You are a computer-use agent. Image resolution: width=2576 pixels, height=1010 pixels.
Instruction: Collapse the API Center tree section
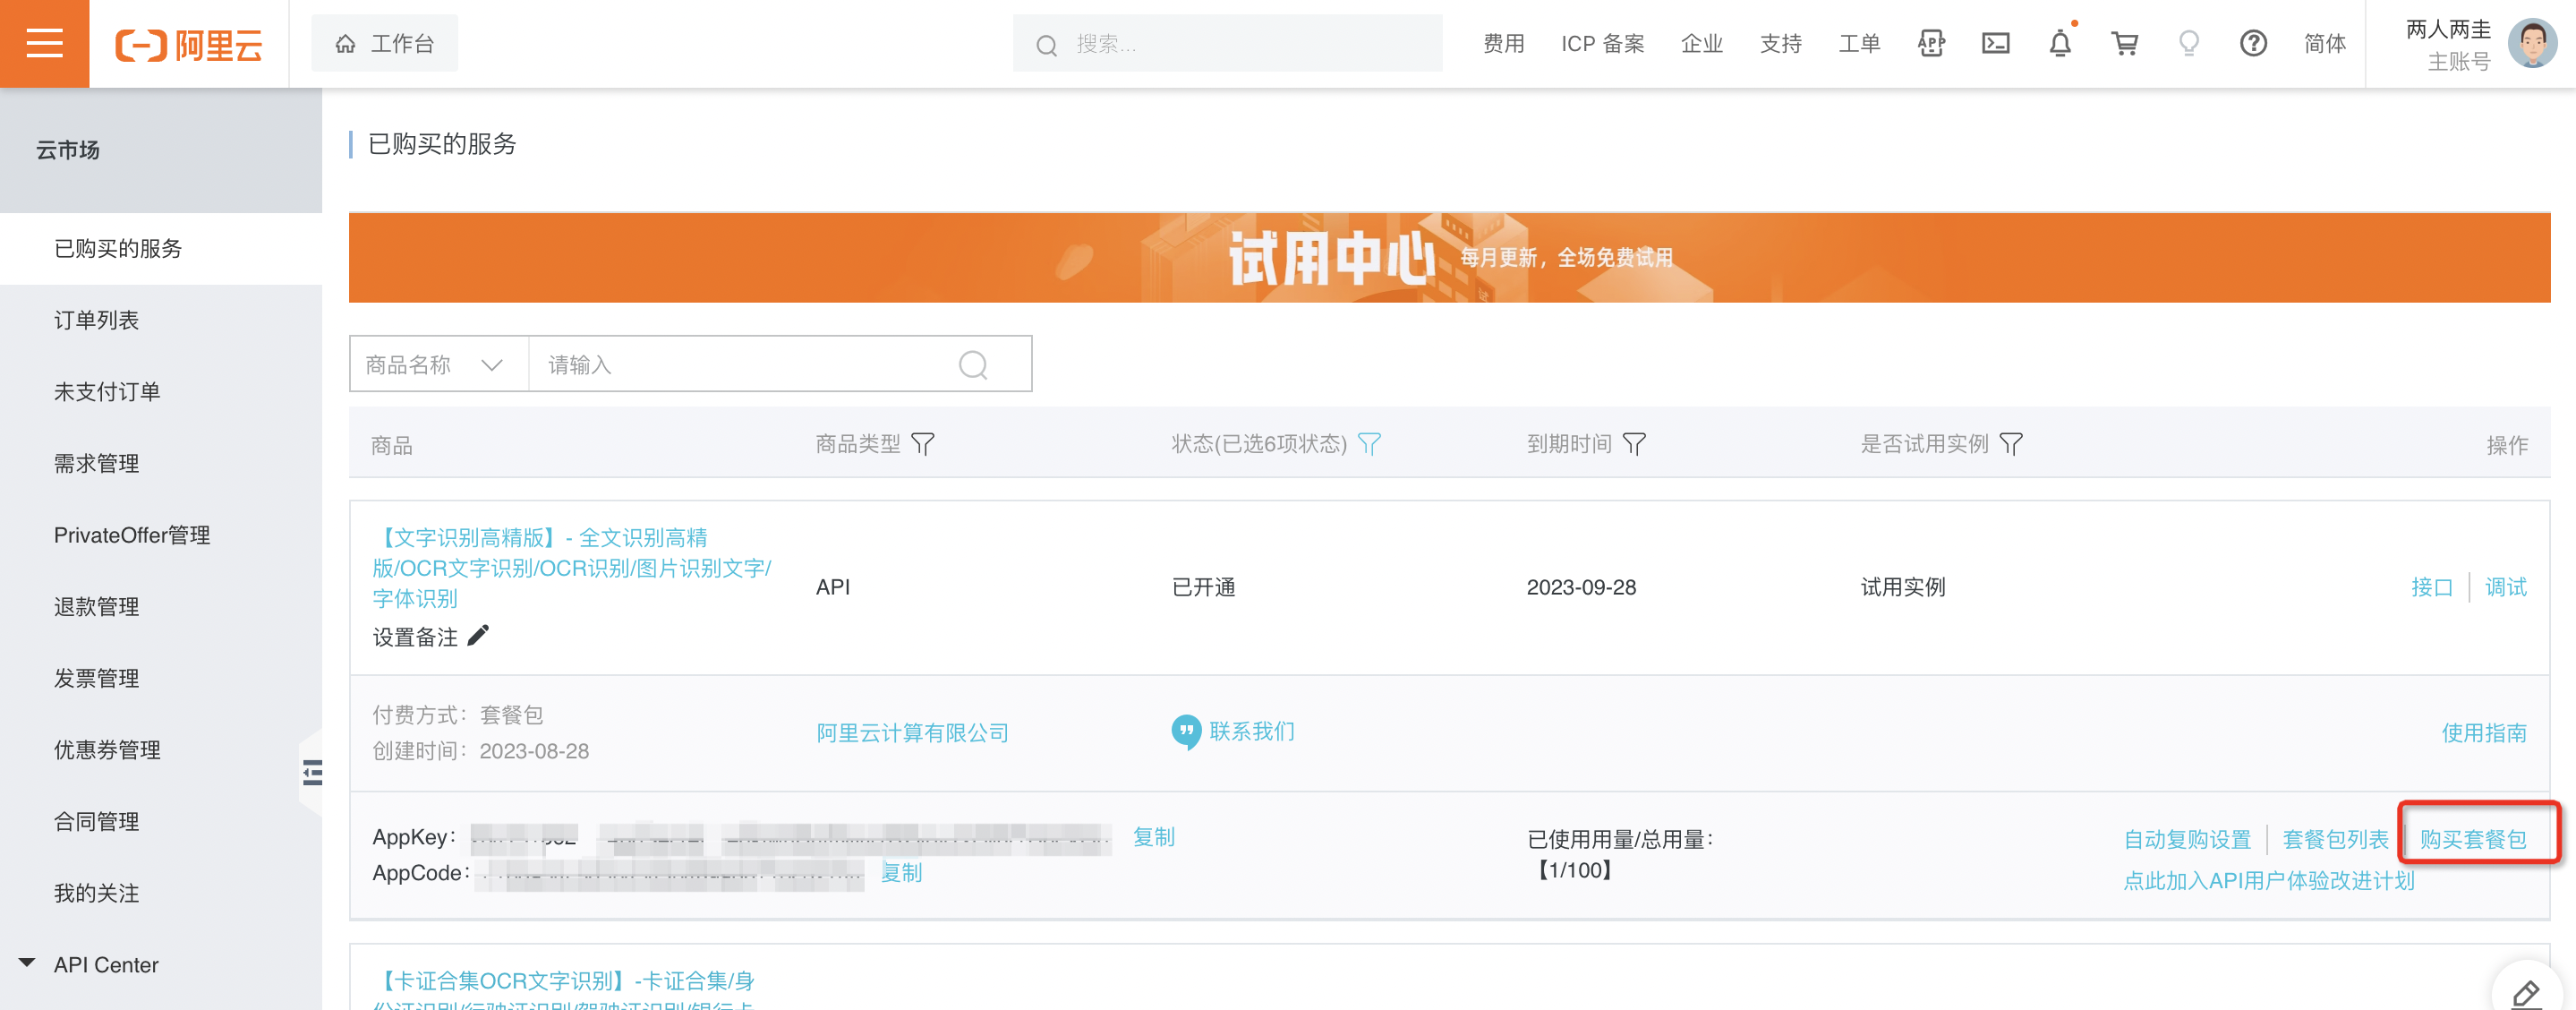pos(27,964)
